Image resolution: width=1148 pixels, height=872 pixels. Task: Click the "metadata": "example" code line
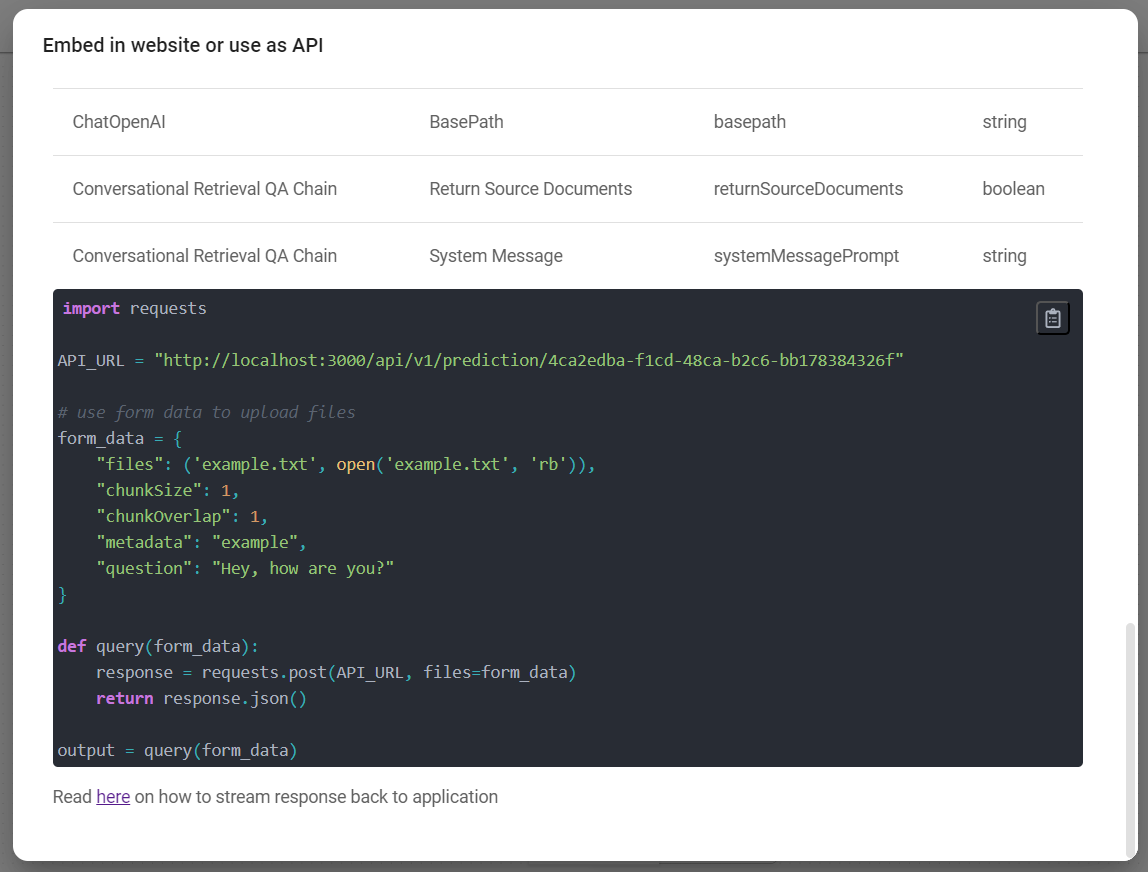201,543
